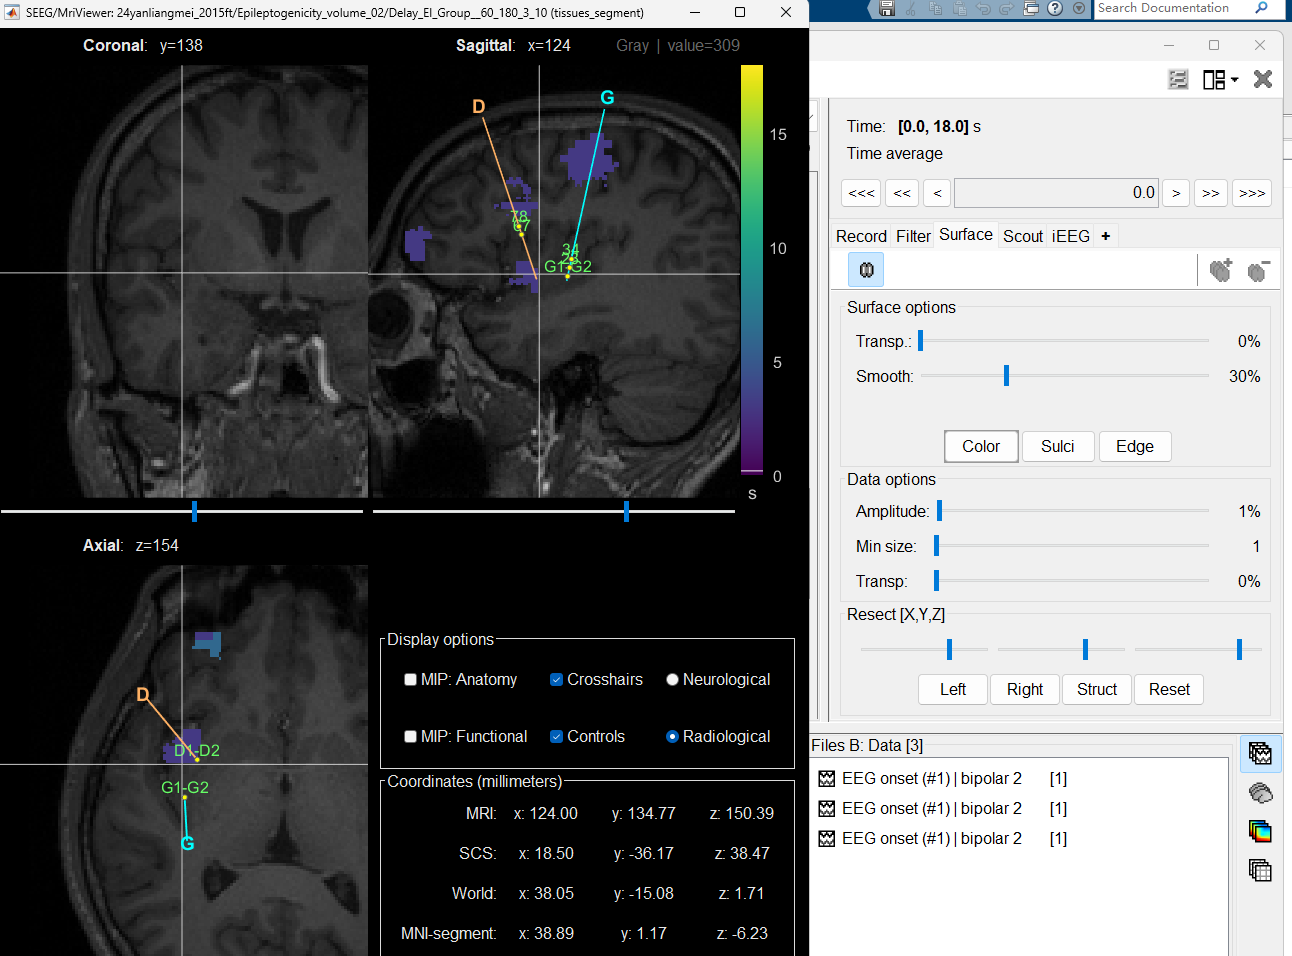Click the Right resect button
This screenshot has width=1292, height=956.
tap(1025, 690)
